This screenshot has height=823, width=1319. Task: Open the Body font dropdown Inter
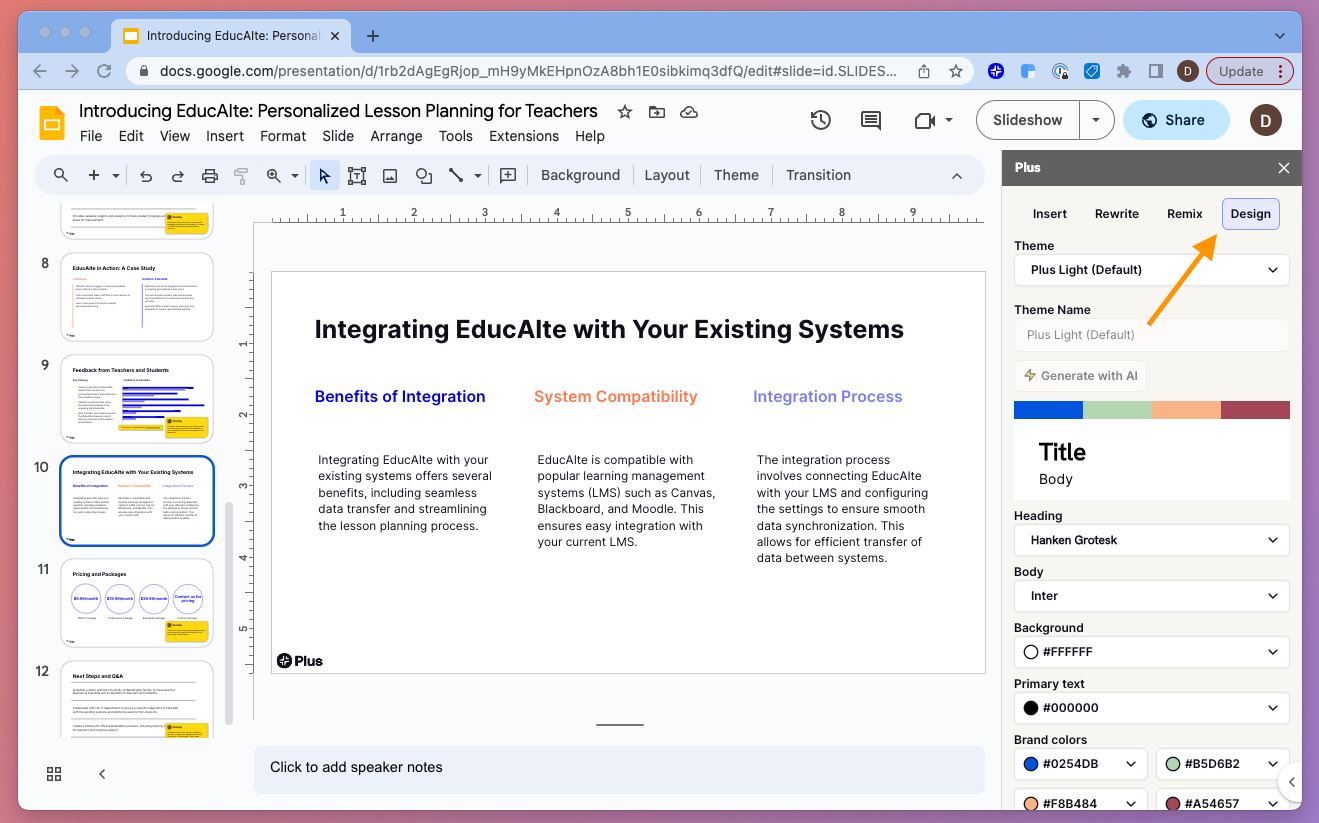click(1152, 596)
